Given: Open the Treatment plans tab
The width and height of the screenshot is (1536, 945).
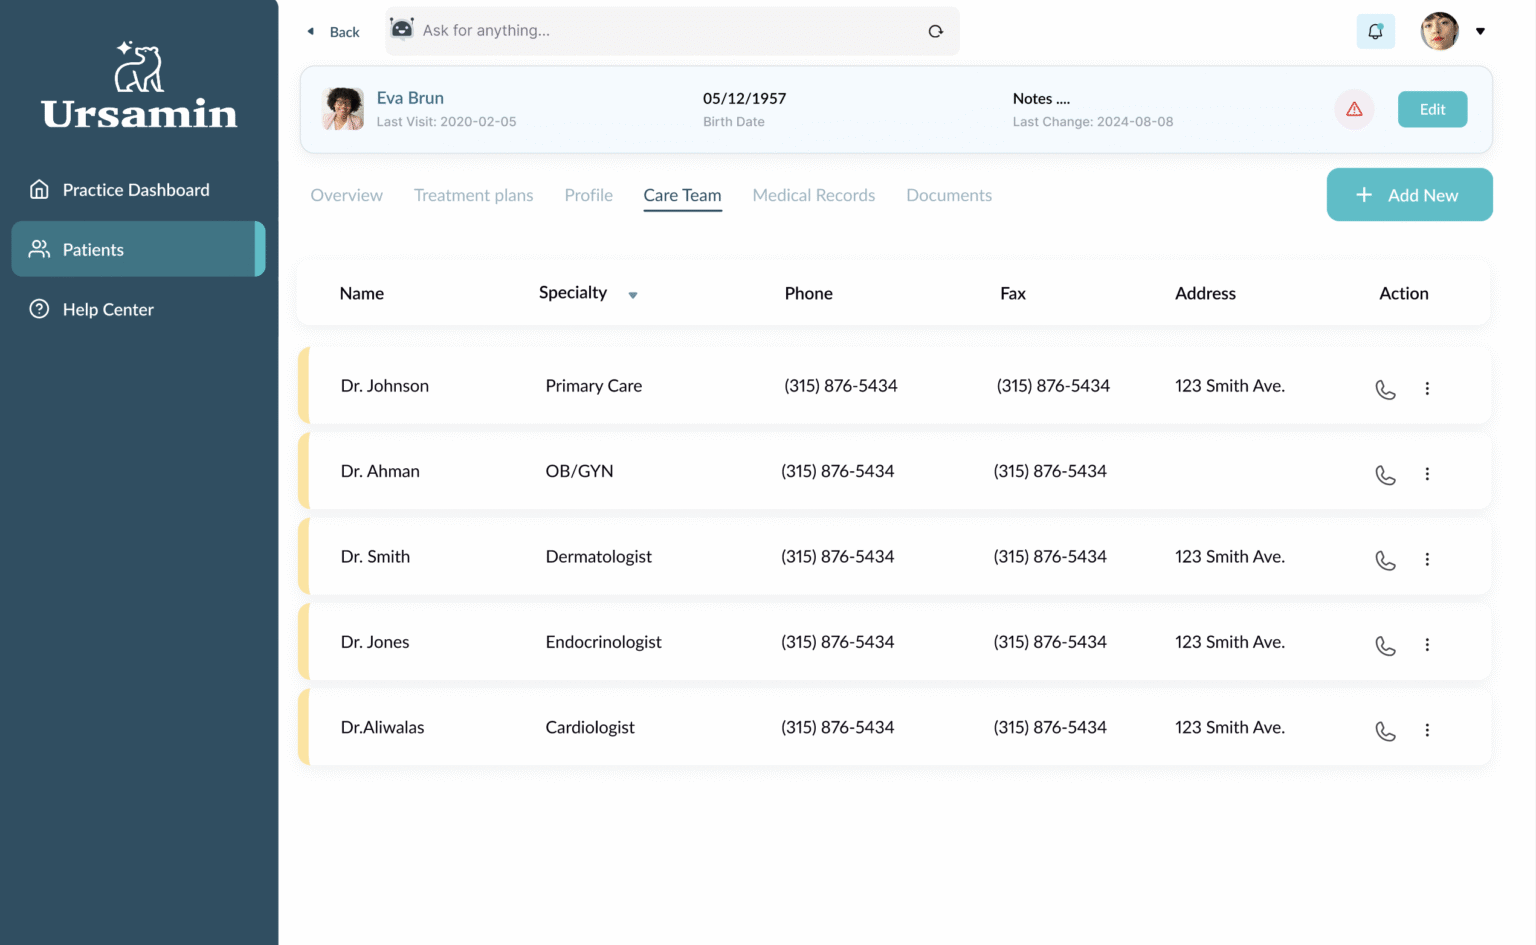Looking at the screenshot, I should (474, 195).
